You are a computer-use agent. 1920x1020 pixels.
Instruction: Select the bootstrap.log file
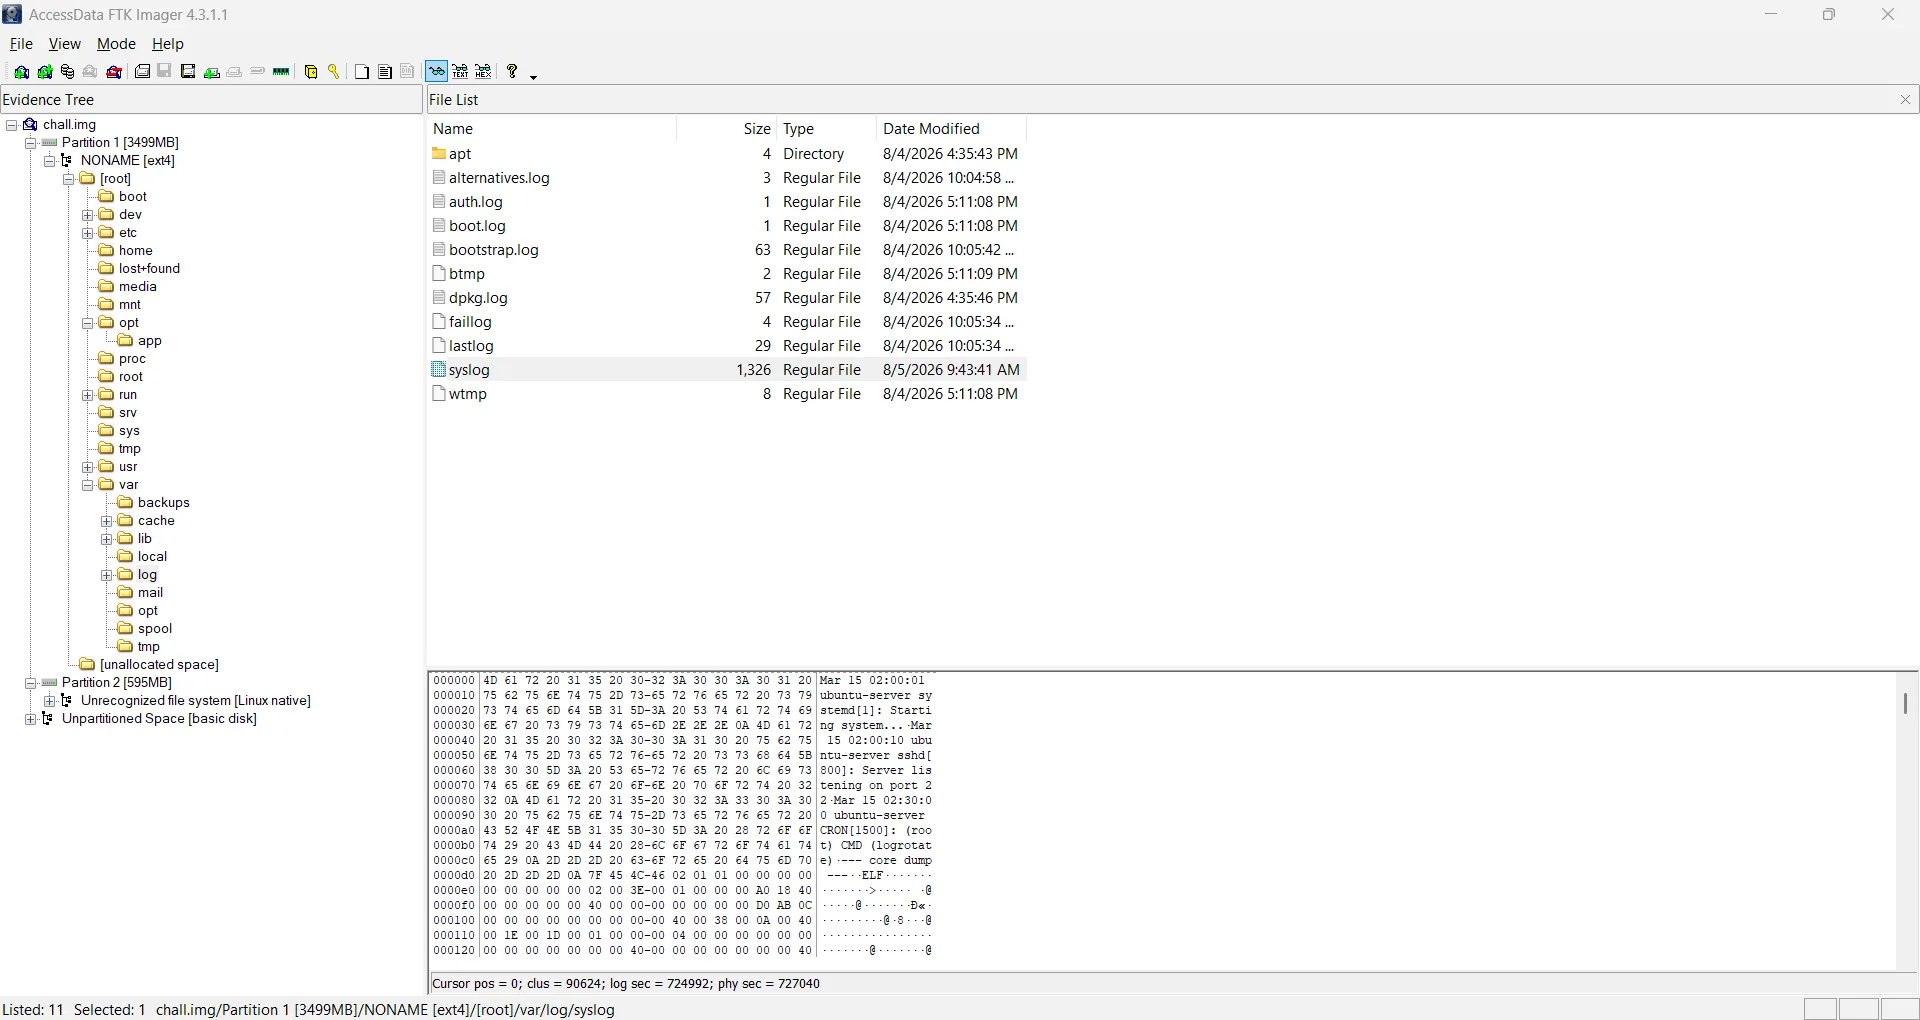coord(727,250)
